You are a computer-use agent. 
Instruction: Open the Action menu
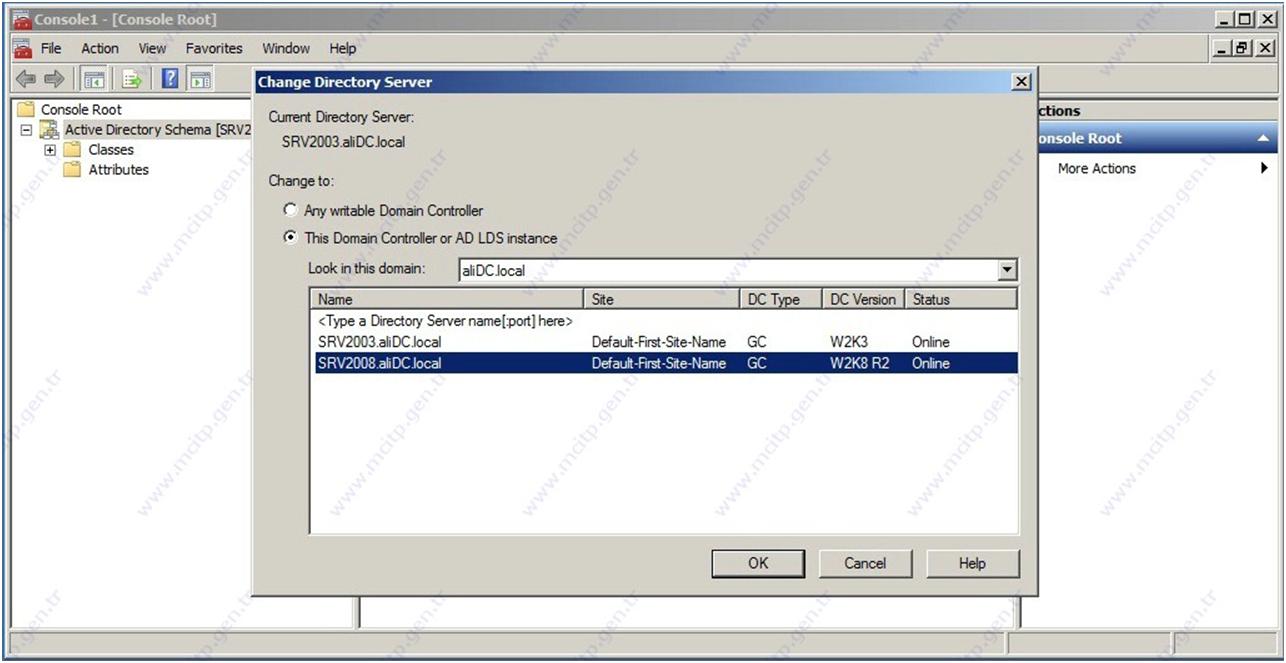tap(100, 48)
